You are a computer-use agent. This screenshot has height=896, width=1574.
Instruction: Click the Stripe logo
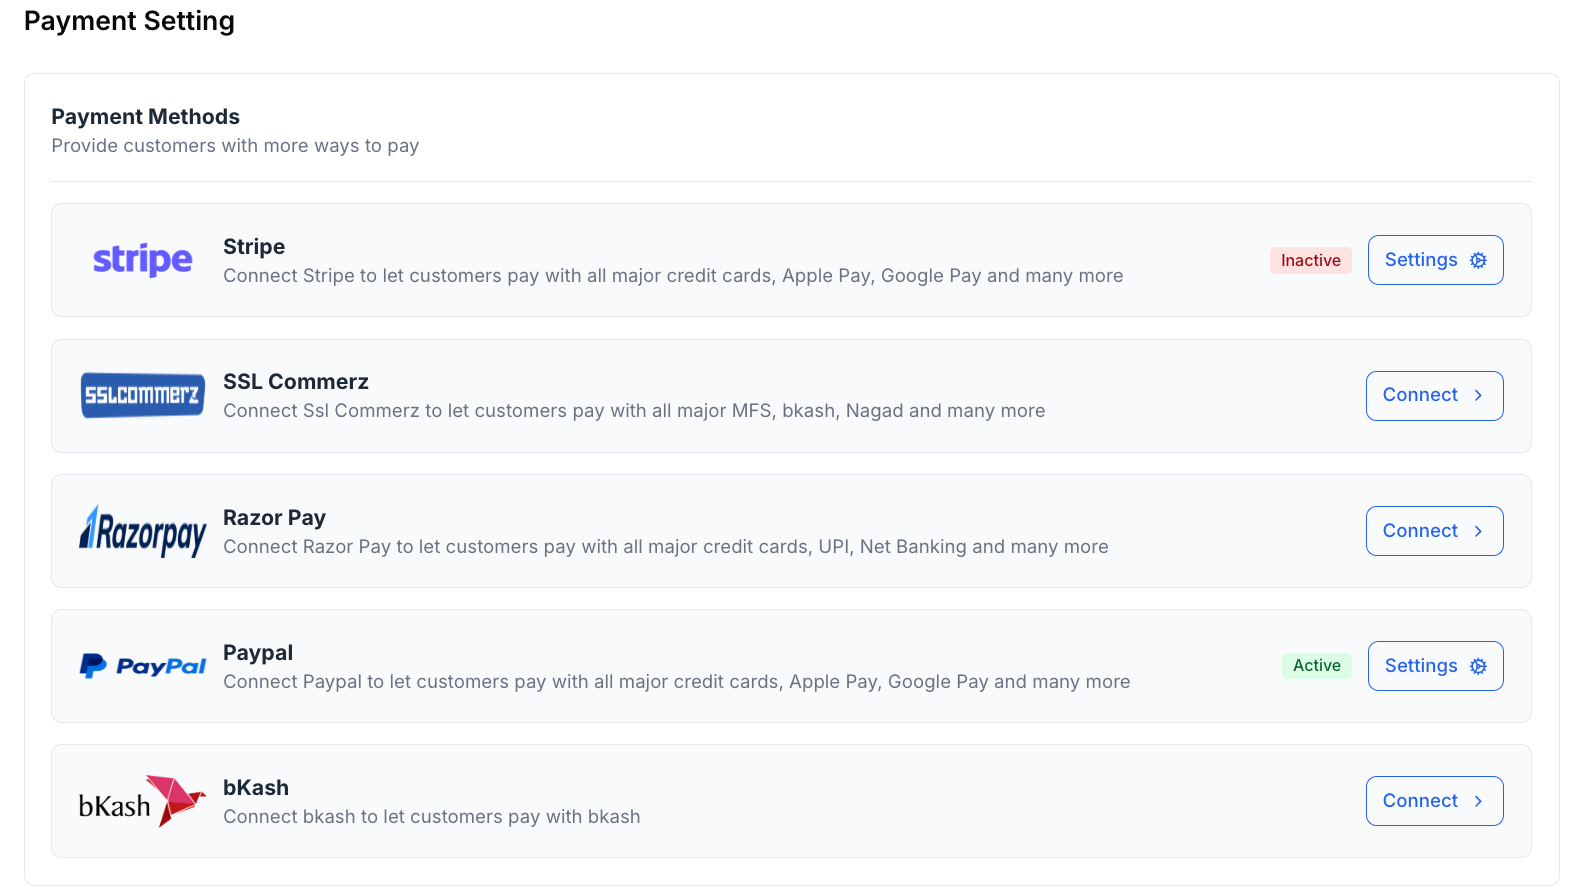pos(142,260)
